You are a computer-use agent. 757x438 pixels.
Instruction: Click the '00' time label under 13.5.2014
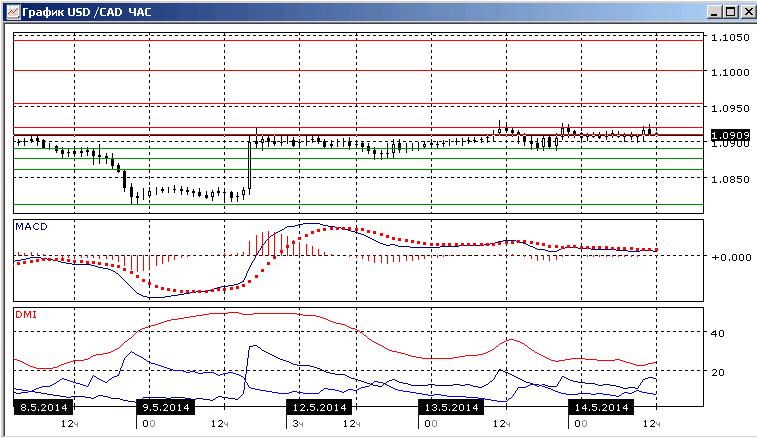(431, 424)
